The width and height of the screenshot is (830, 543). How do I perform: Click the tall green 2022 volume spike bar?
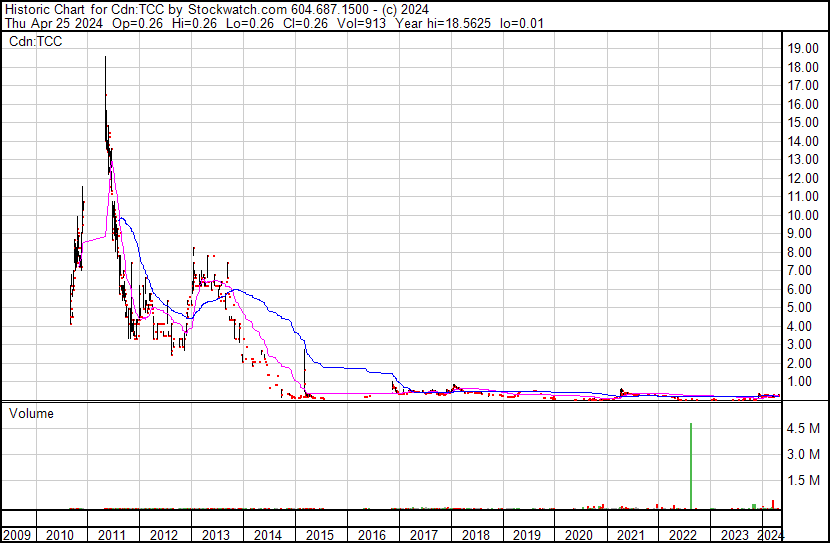691,466
